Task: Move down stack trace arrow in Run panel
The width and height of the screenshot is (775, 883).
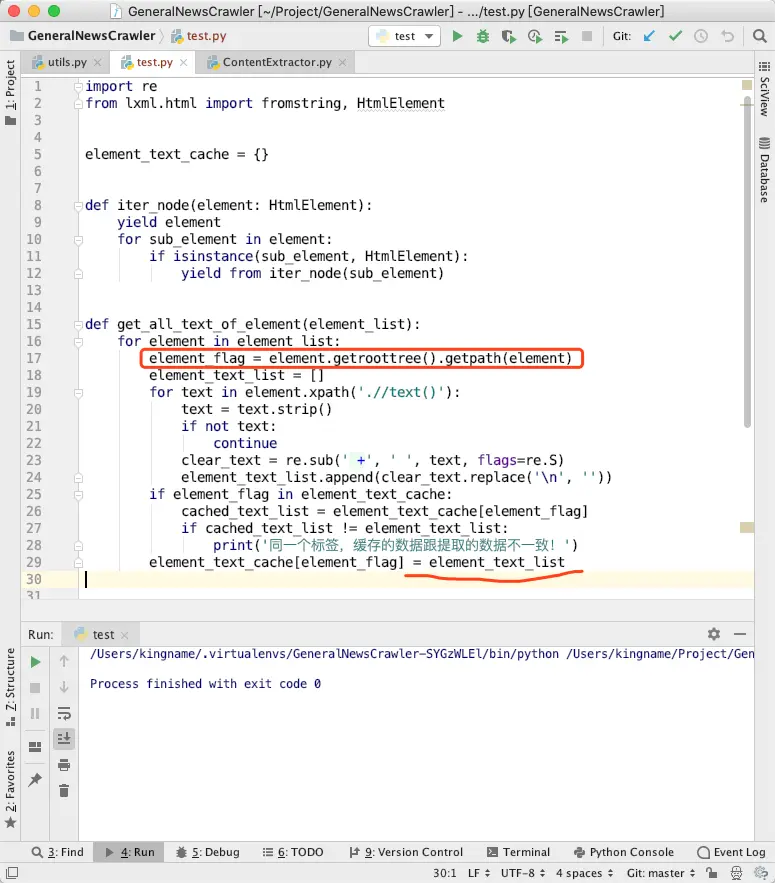Action: [64, 687]
